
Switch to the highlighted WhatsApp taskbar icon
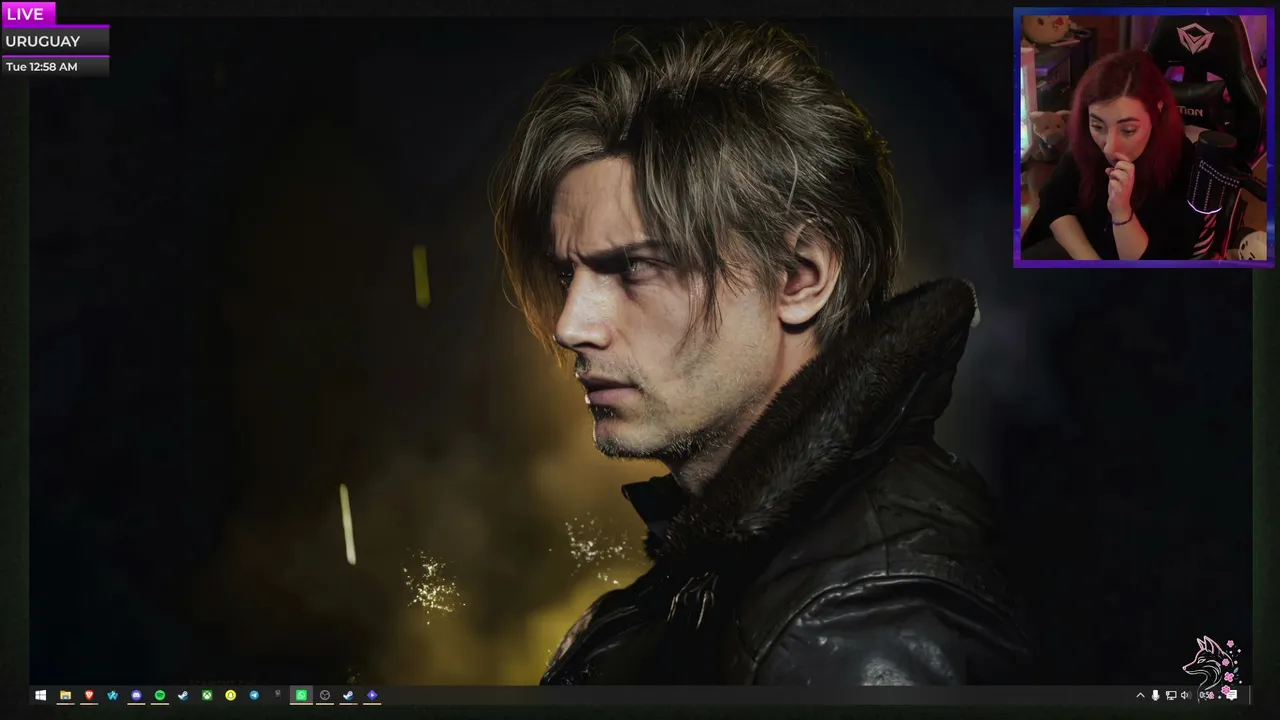coord(301,695)
